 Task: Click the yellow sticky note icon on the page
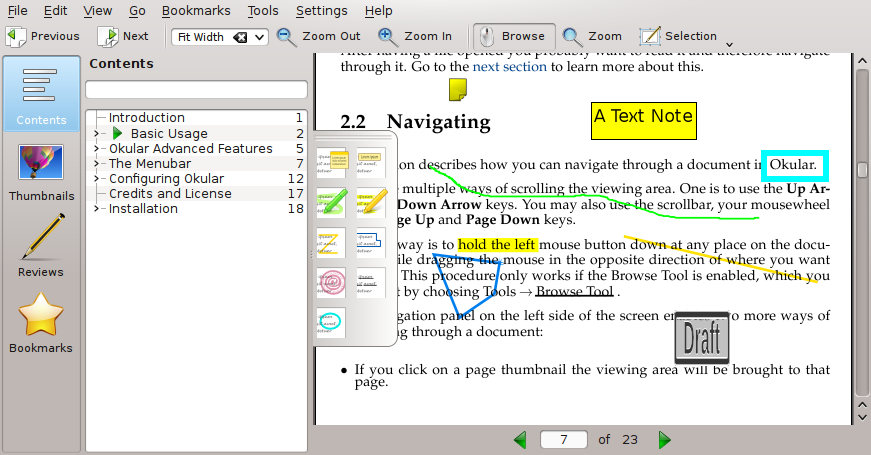click(x=457, y=90)
